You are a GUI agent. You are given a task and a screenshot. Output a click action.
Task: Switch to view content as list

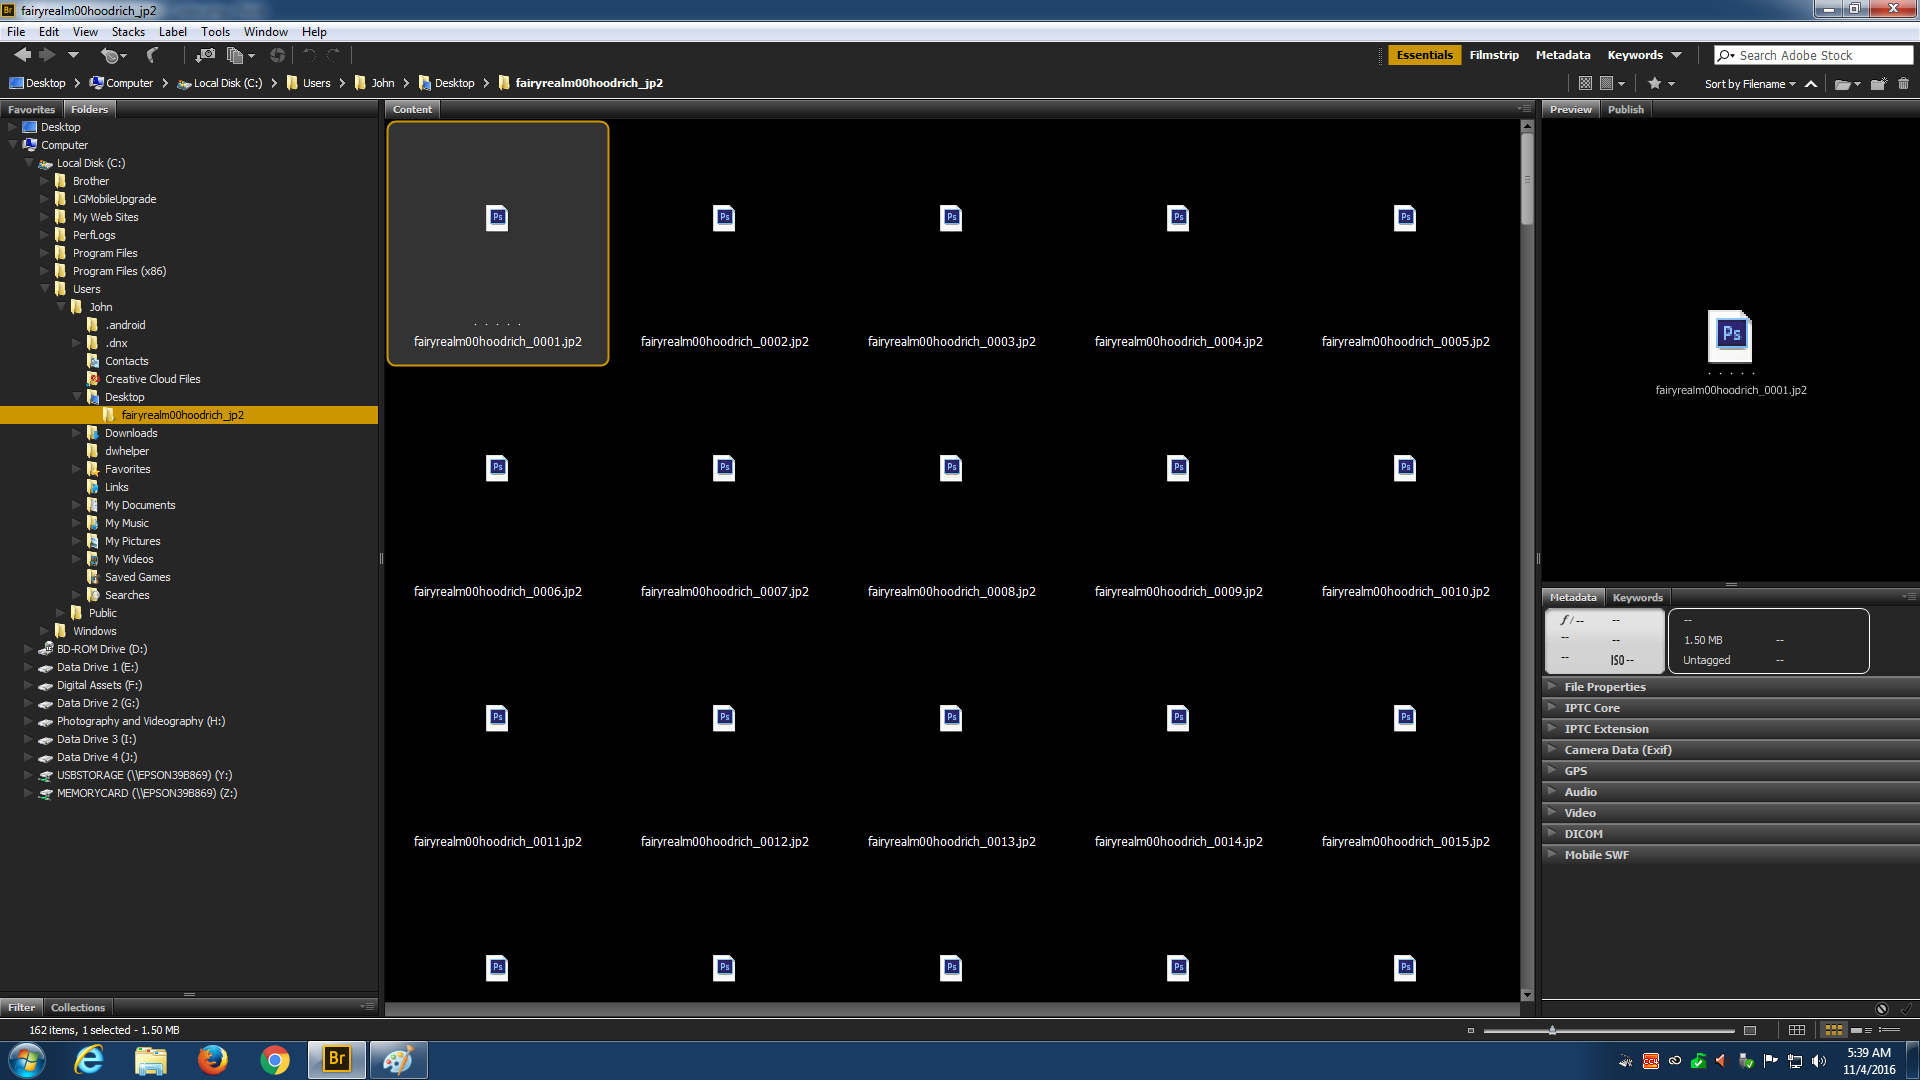[x=1889, y=1030]
